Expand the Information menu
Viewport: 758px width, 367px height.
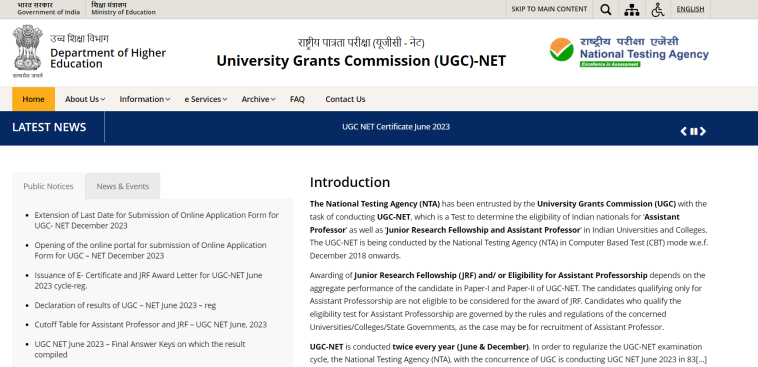pyautogui.click(x=145, y=99)
